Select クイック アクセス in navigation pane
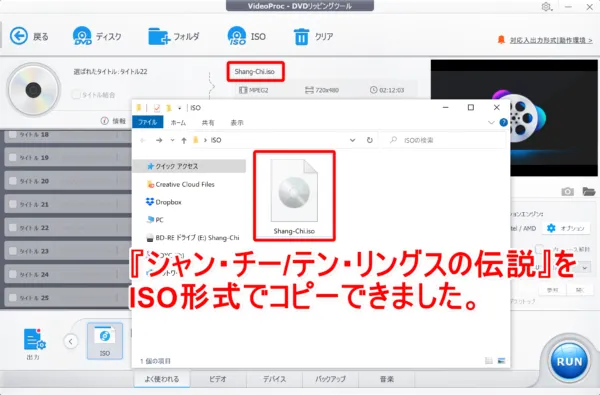Image resolution: width=600 pixels, height=395 pixels. pyautogui.click(x=190, y=166)
